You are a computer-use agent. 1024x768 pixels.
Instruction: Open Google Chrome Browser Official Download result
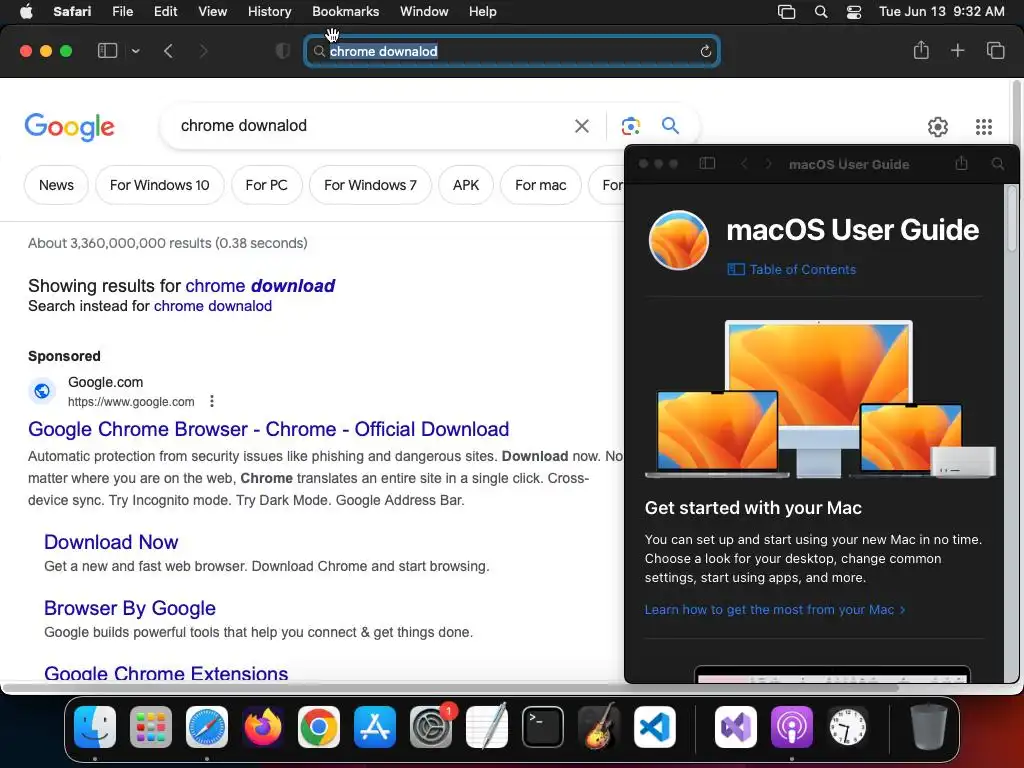[268, 429]
